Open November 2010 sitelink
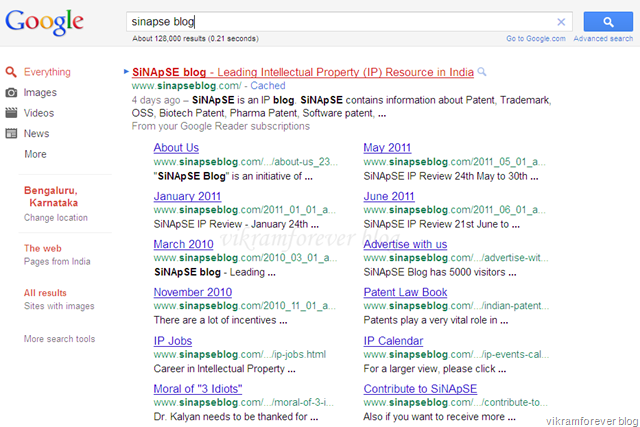 193,292
